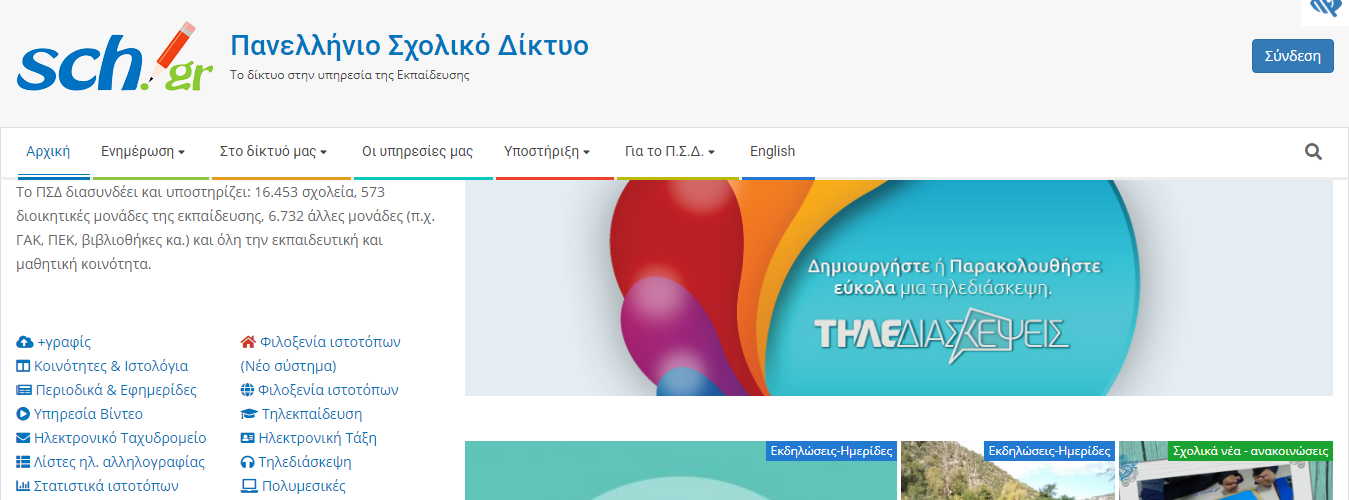Expand the Υποστήριξη dropdown menu

click(x=546, y=152)
